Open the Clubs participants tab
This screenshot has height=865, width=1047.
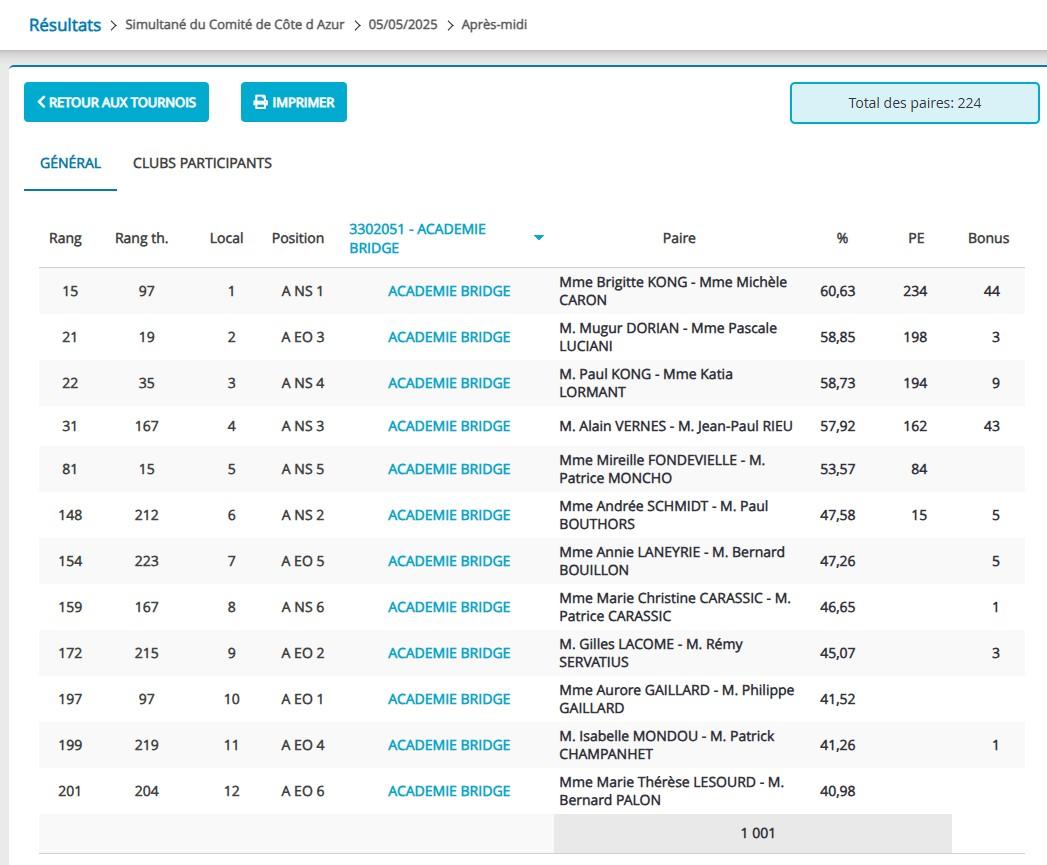tap(202, 163)
